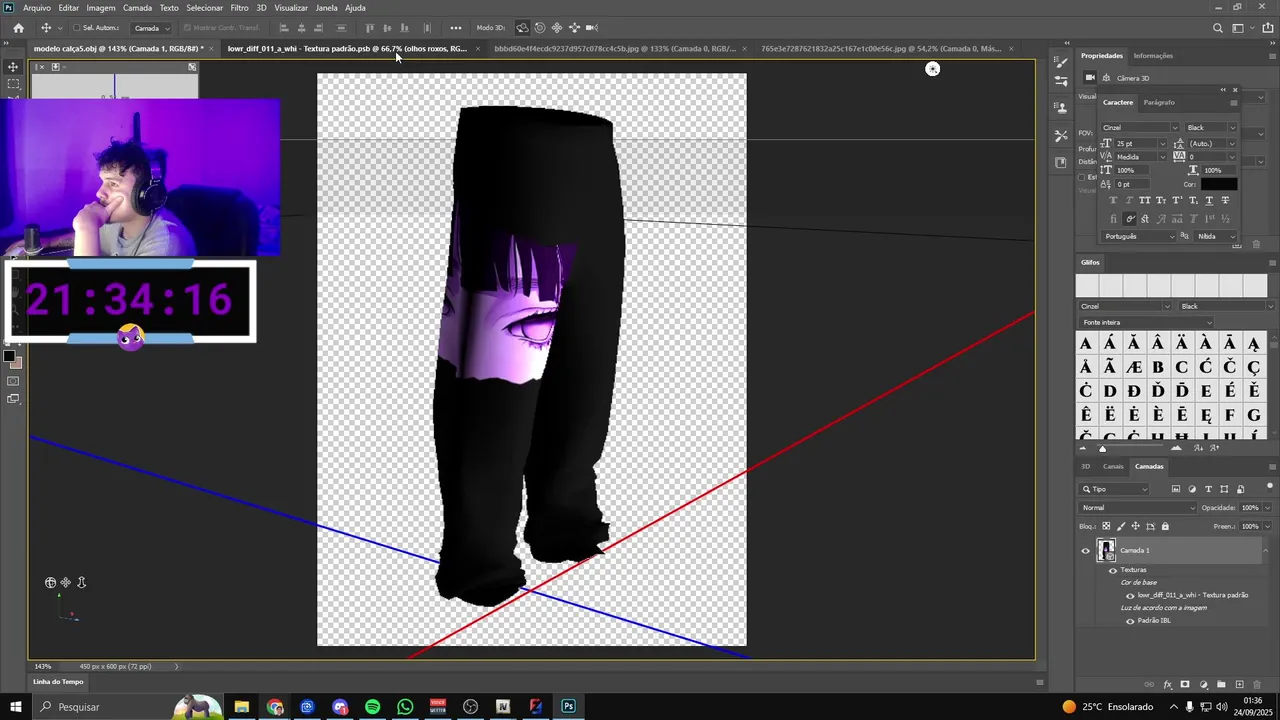The height and width of the screenshot is (720, 1280).
Task: Select the 3D Orbit camera mode icon
Action: 522,28
